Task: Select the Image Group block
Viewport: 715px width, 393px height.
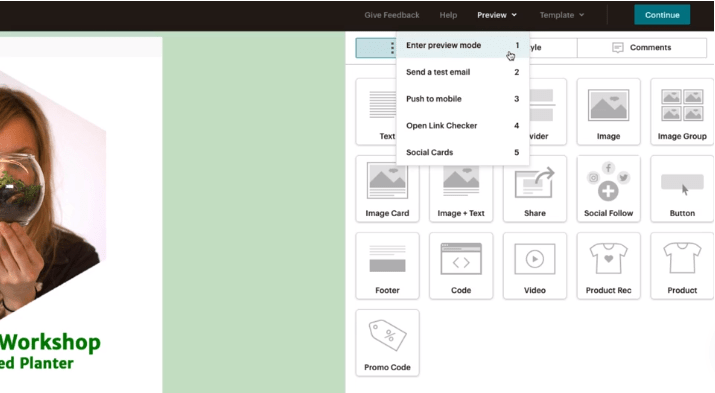Action: (x=682, y=112)
